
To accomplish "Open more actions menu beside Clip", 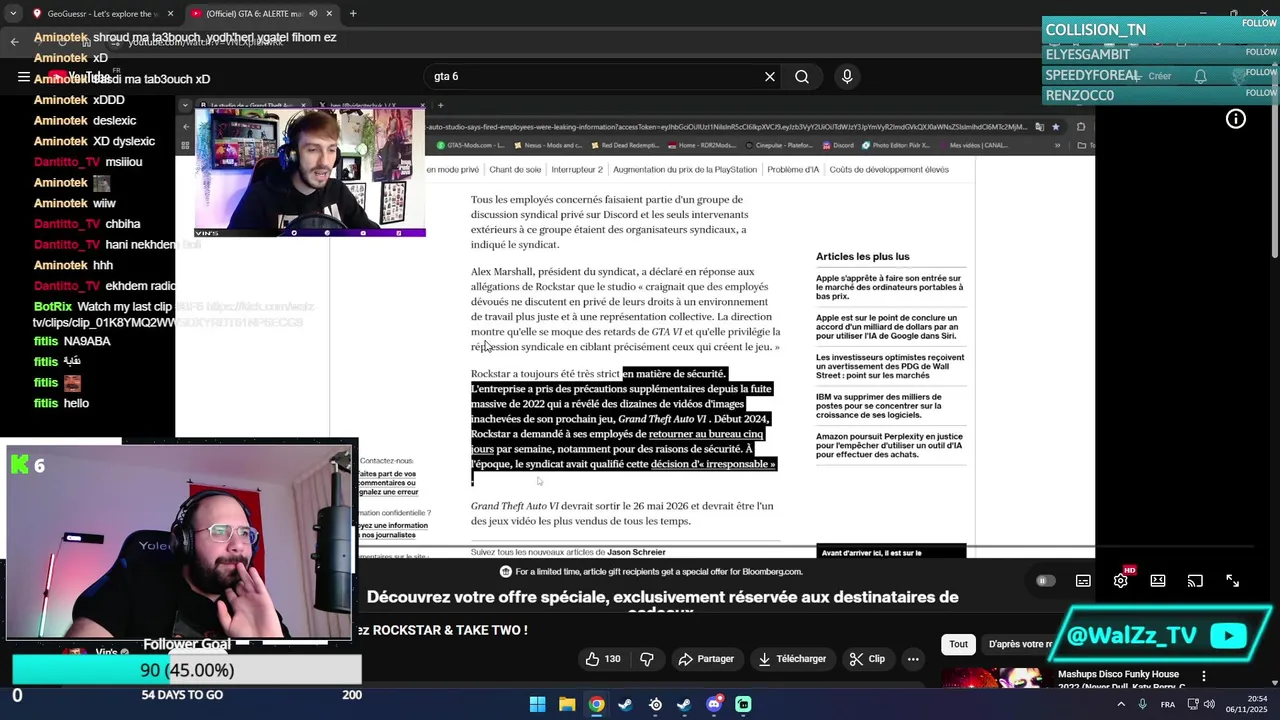I will tap(913, 659).
